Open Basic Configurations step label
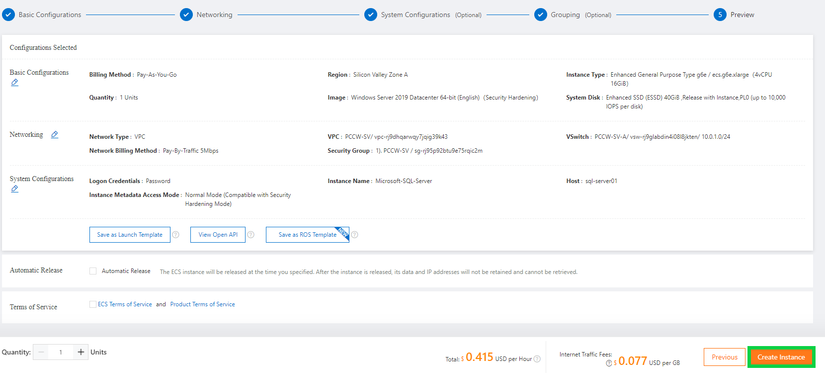Screen dimensions: 825x377 (50, 15)
